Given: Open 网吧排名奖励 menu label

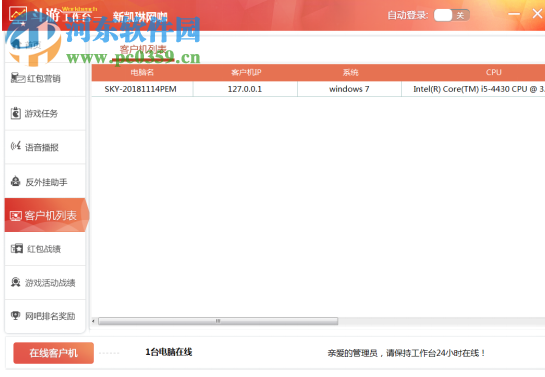Looking at the screenshot, I should (50, 316).
